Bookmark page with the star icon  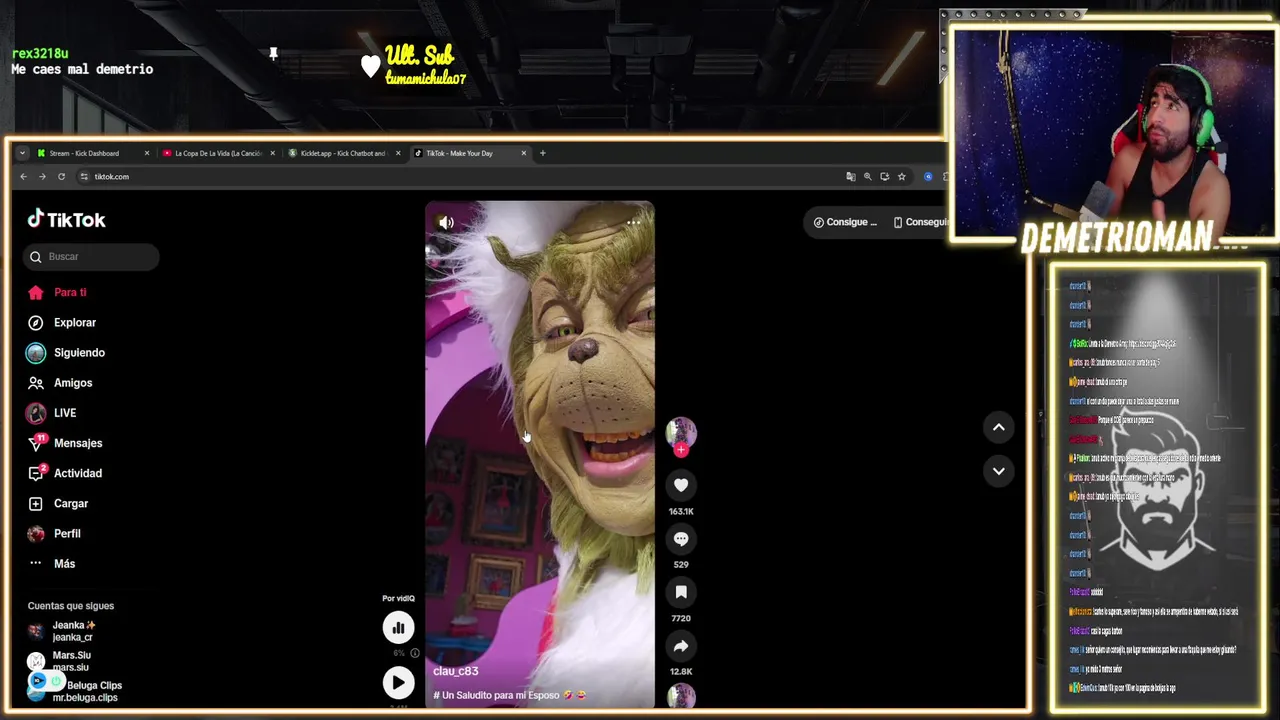pyautogui.click(x=901, y=176)
